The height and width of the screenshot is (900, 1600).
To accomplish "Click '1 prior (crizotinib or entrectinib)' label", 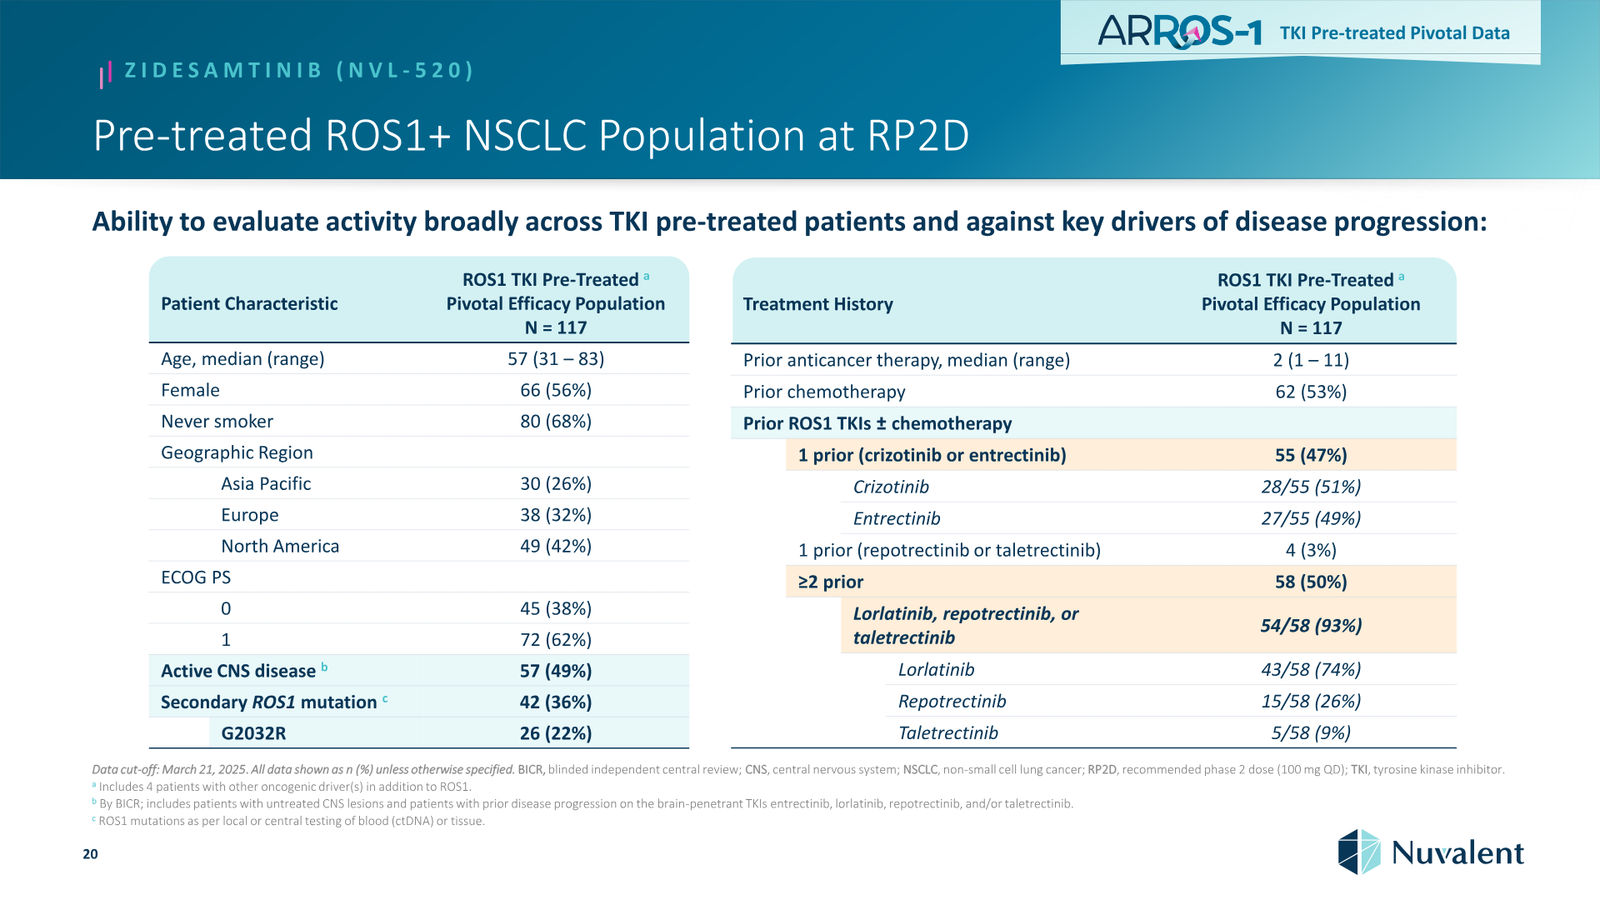I will (932, 455).
